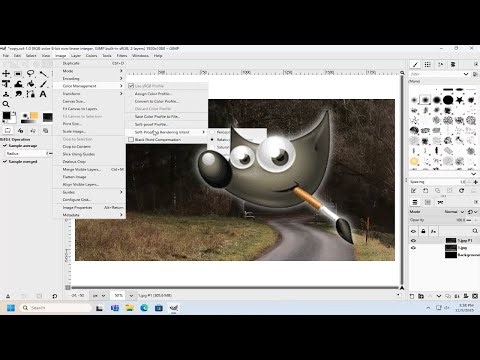Switch to the Brushes tab
Screen dimensions: 480x360
(x=415, y=64)
